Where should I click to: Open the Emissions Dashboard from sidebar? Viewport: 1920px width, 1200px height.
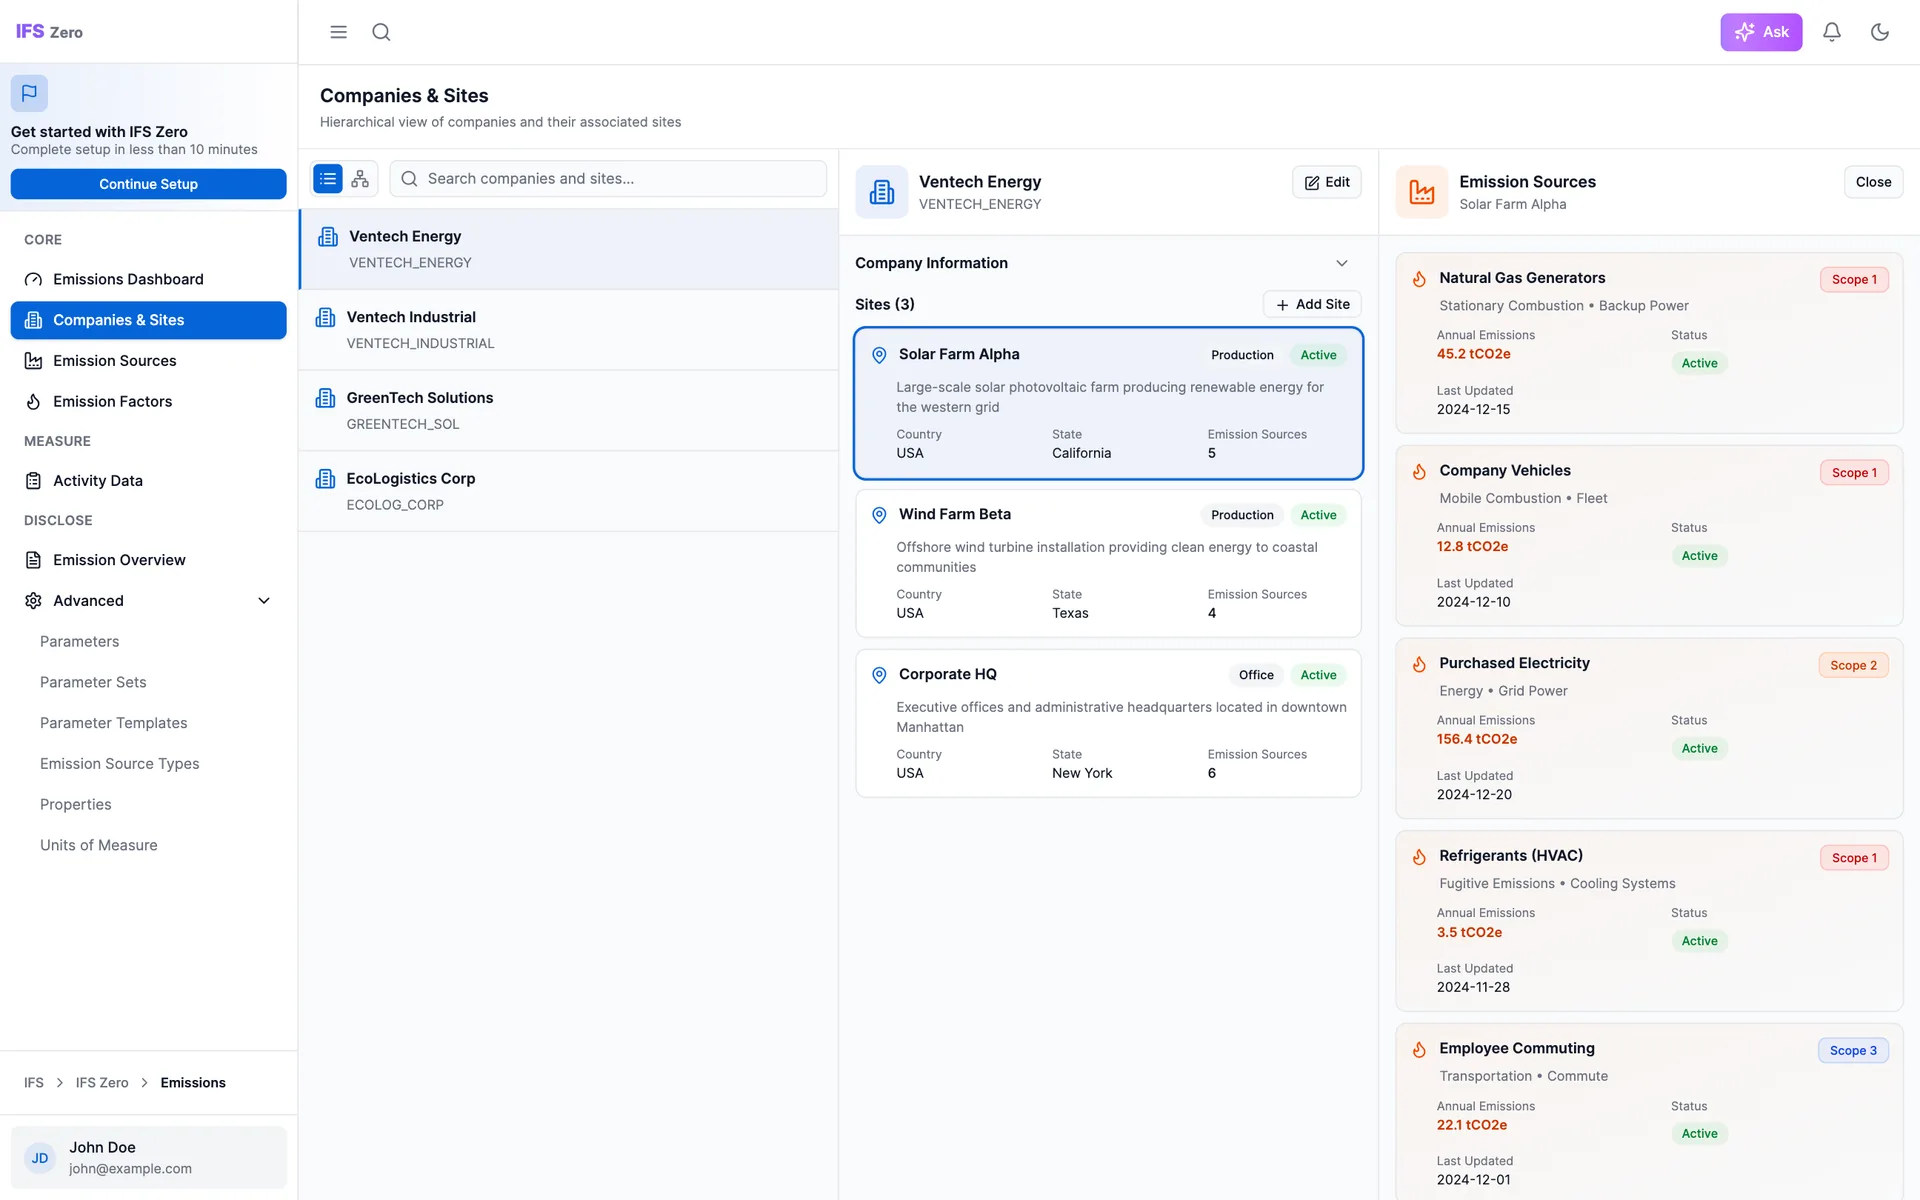(128, 279)
